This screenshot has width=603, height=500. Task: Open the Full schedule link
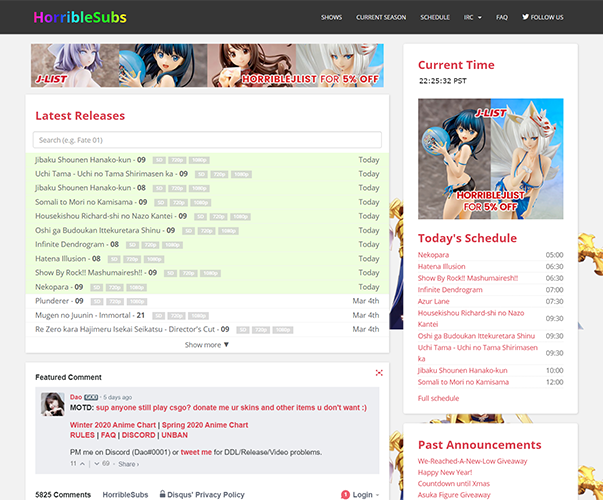(438, 398)
